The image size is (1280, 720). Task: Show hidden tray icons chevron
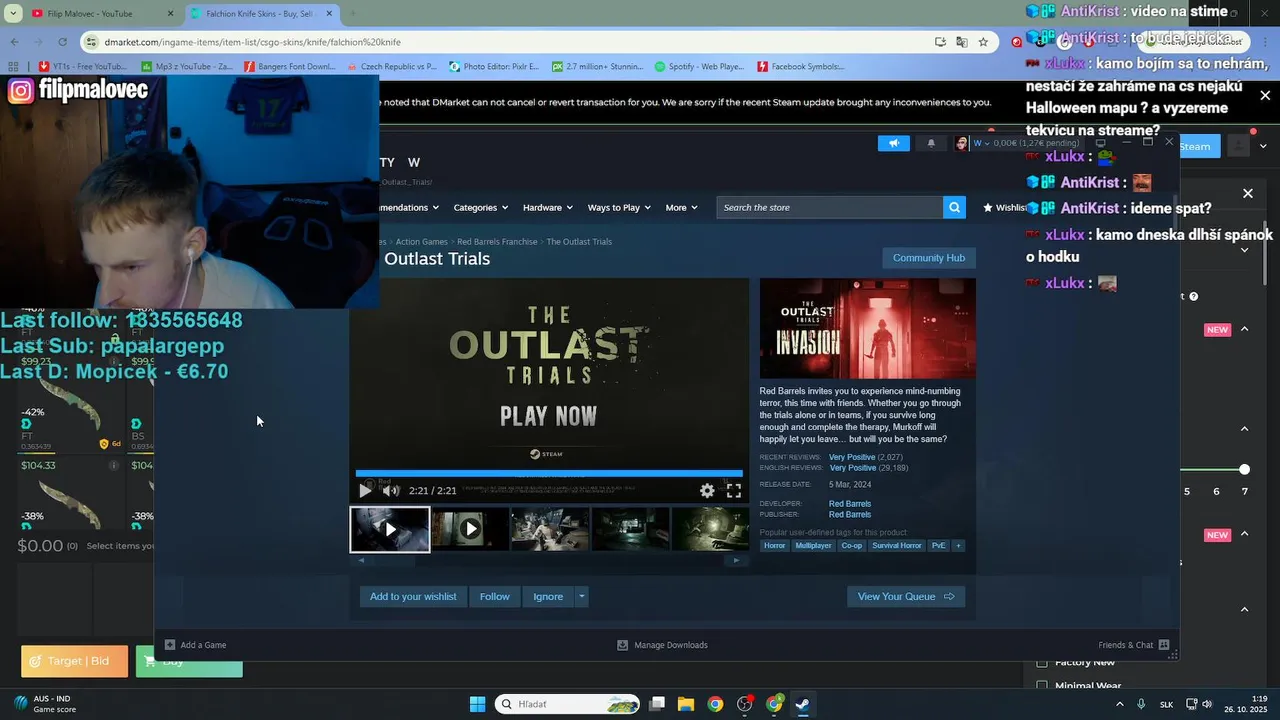coord(1118,704)
